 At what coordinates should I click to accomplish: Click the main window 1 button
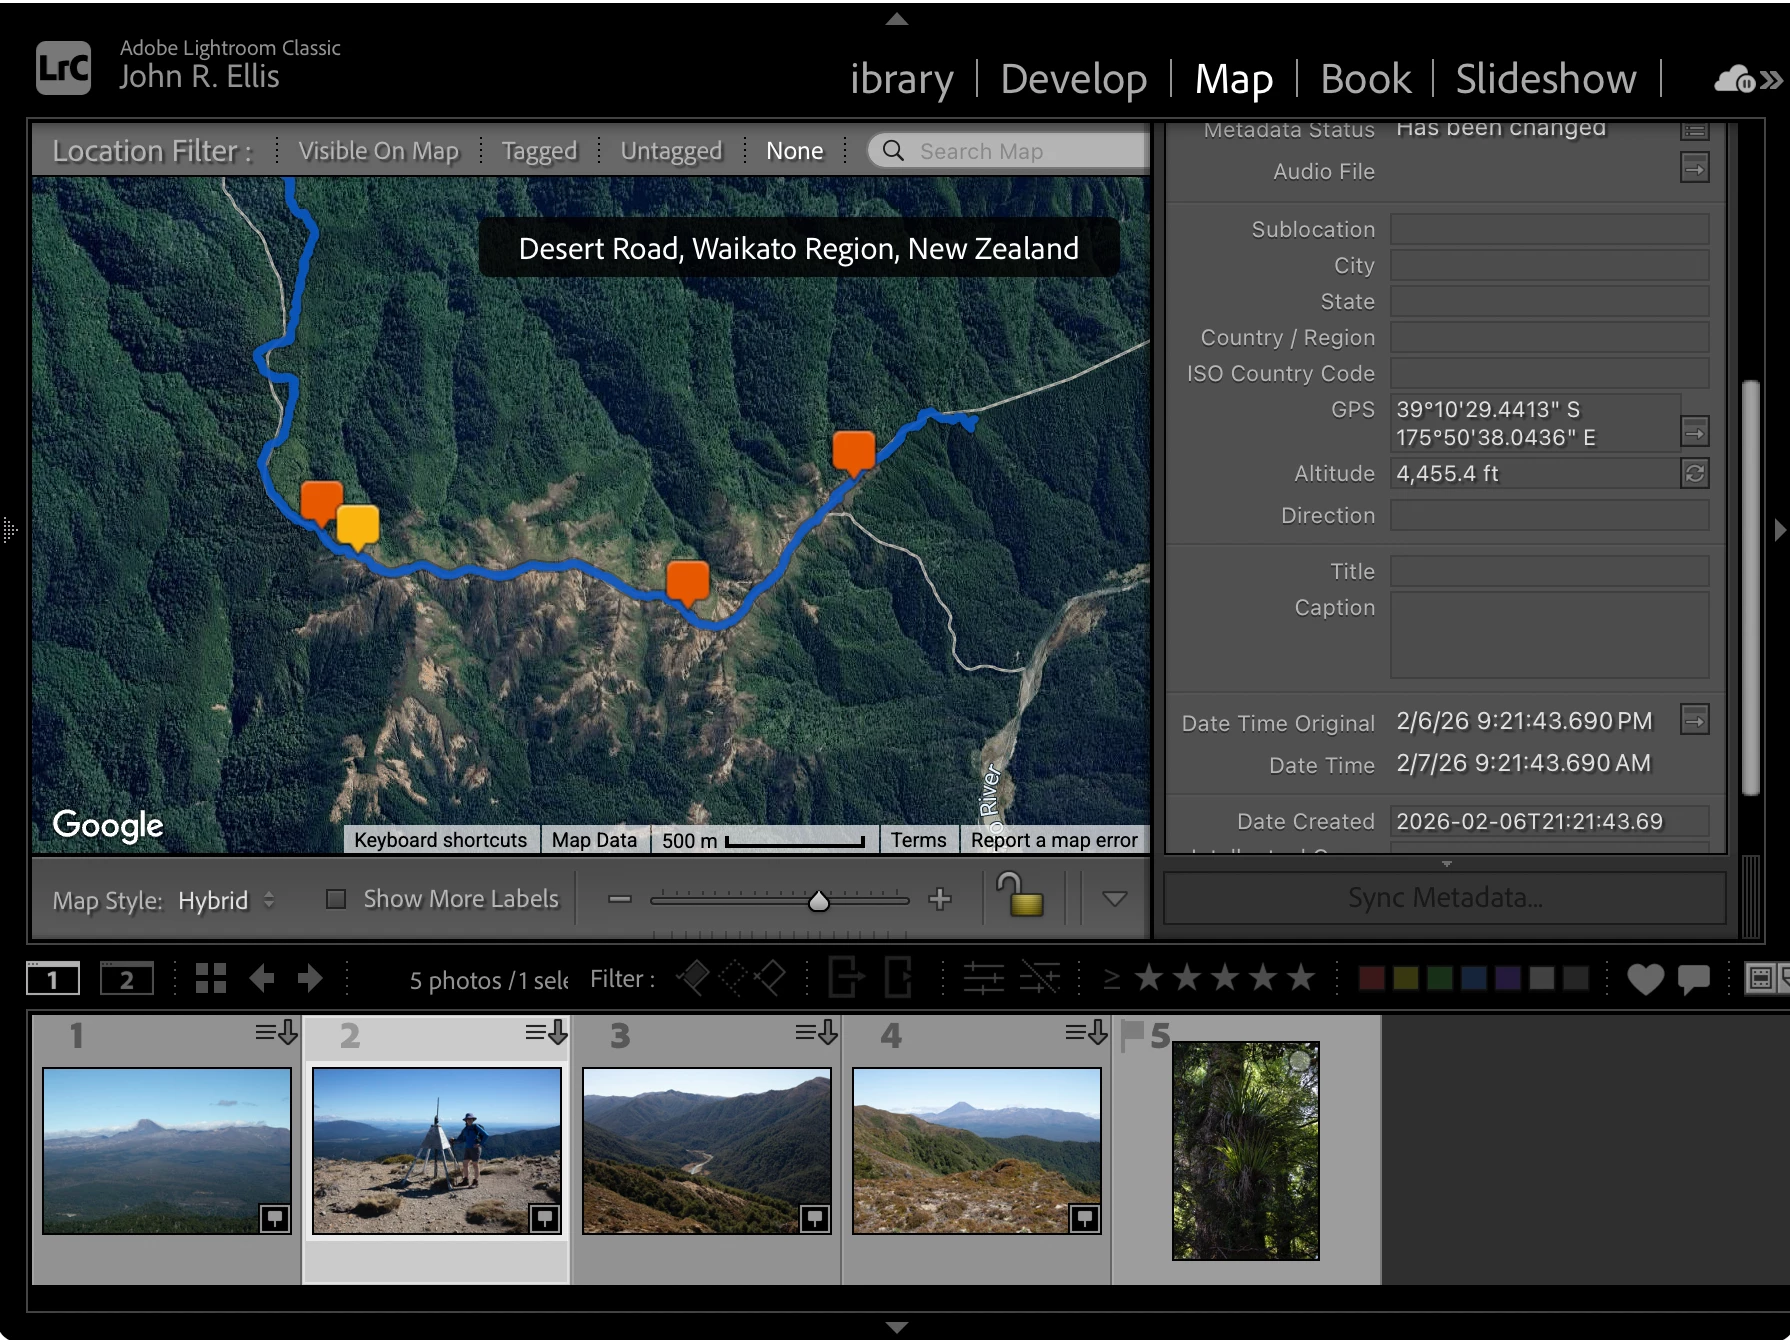point(53,979)
